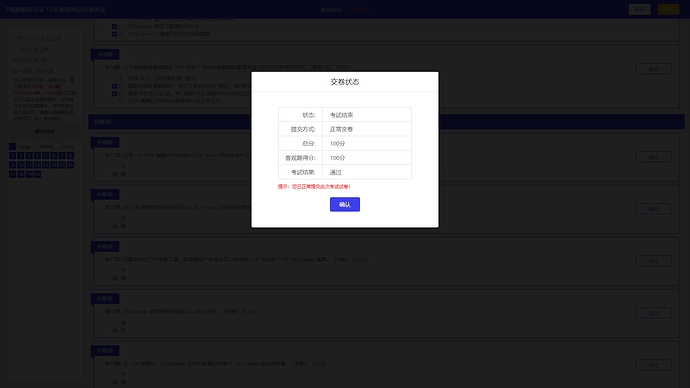Select first radio option for question 17

tap(115, 271)
